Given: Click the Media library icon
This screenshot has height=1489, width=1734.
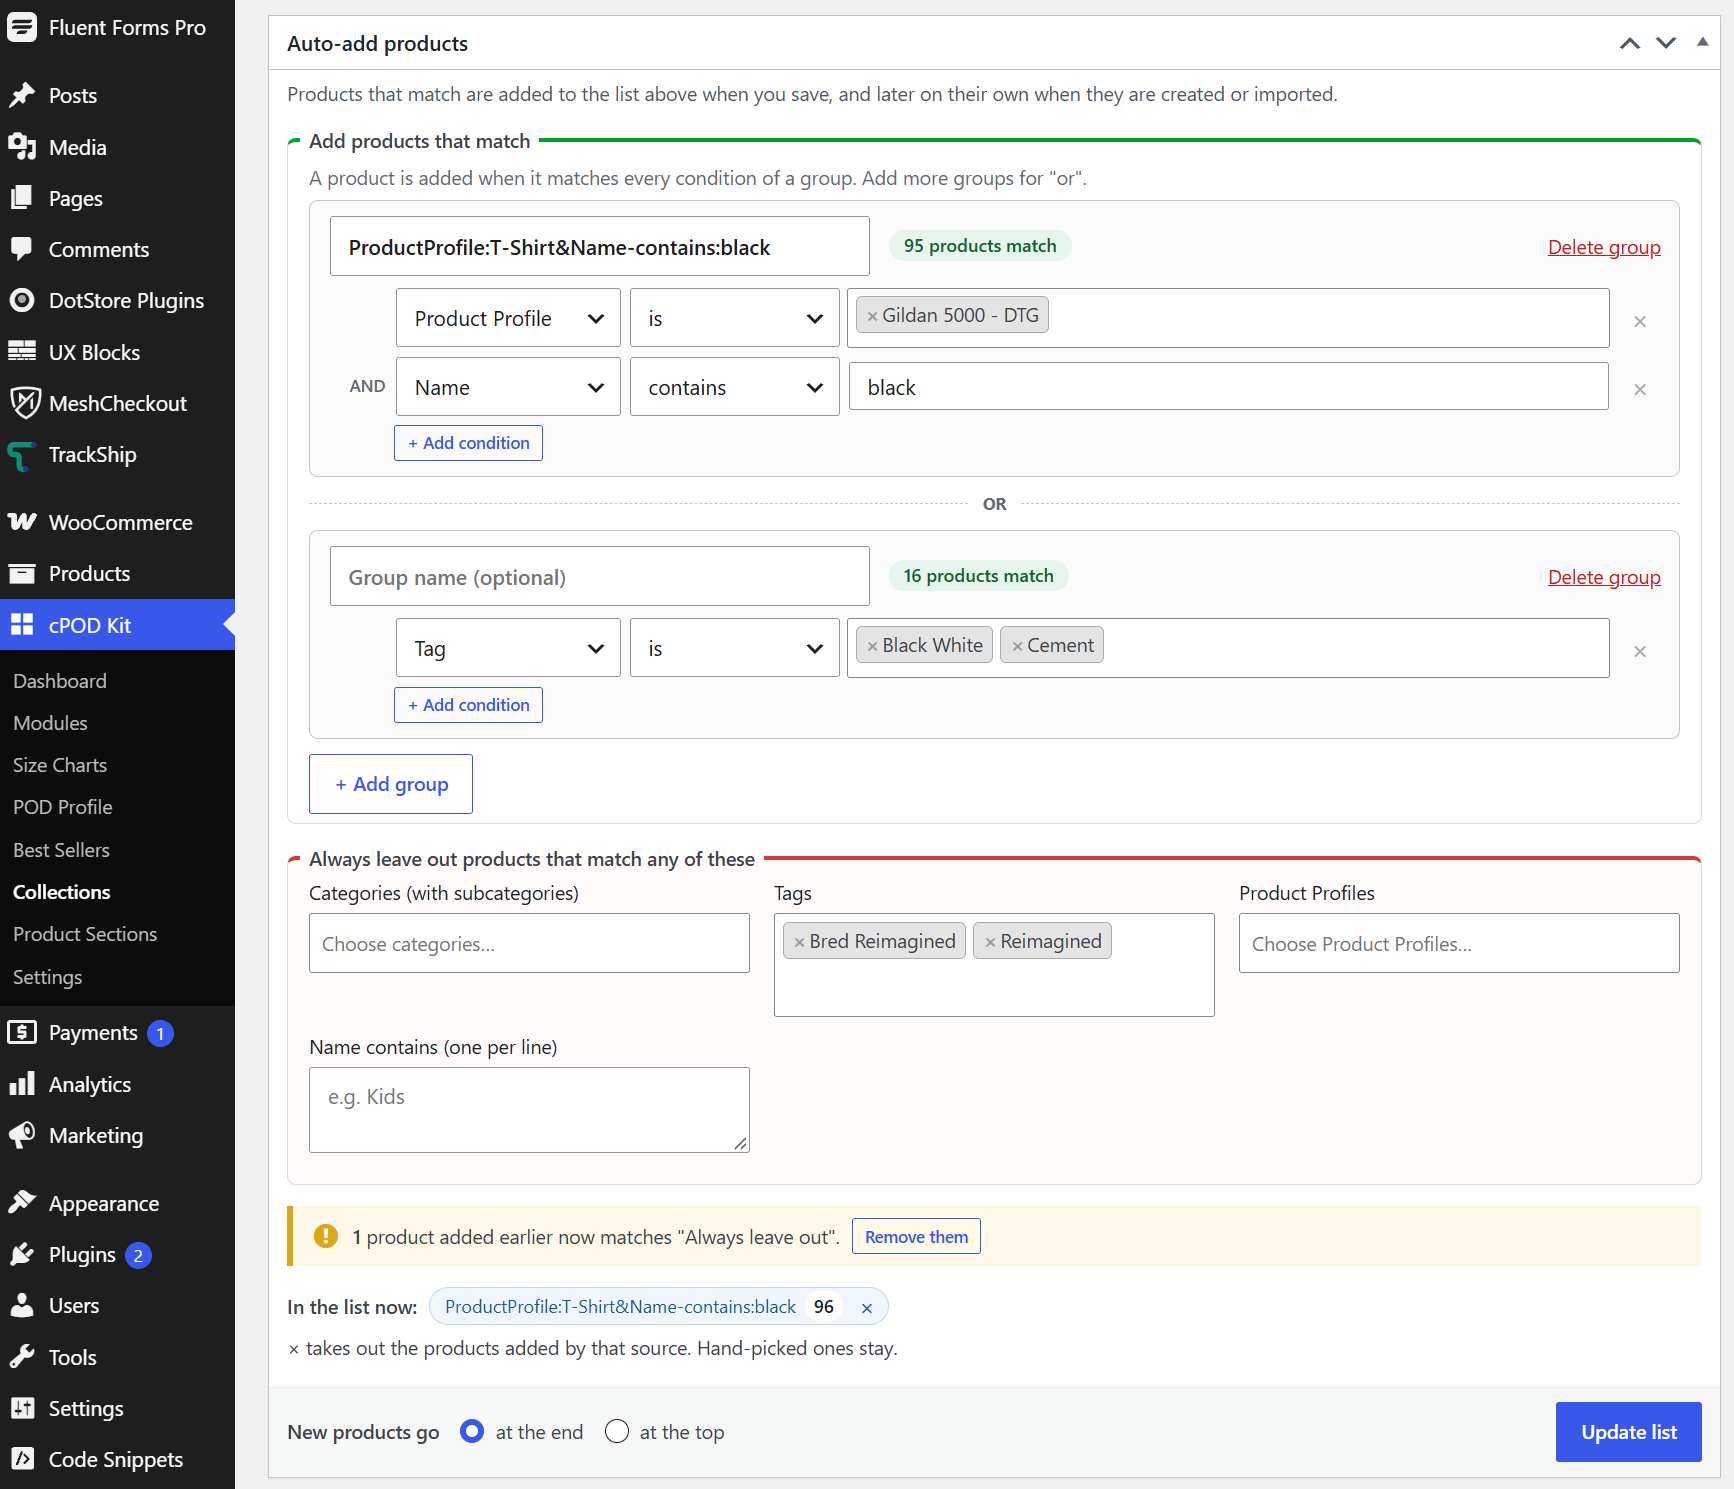Looking at the screenshot, I should point(22,147).
